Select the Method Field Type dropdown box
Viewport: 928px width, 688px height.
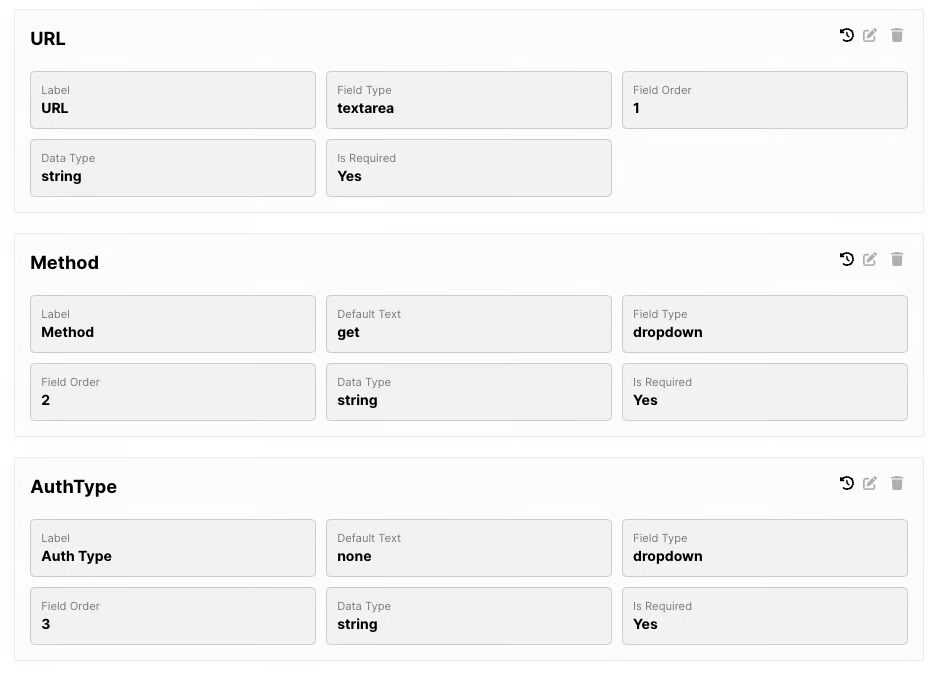coord(764,324)
